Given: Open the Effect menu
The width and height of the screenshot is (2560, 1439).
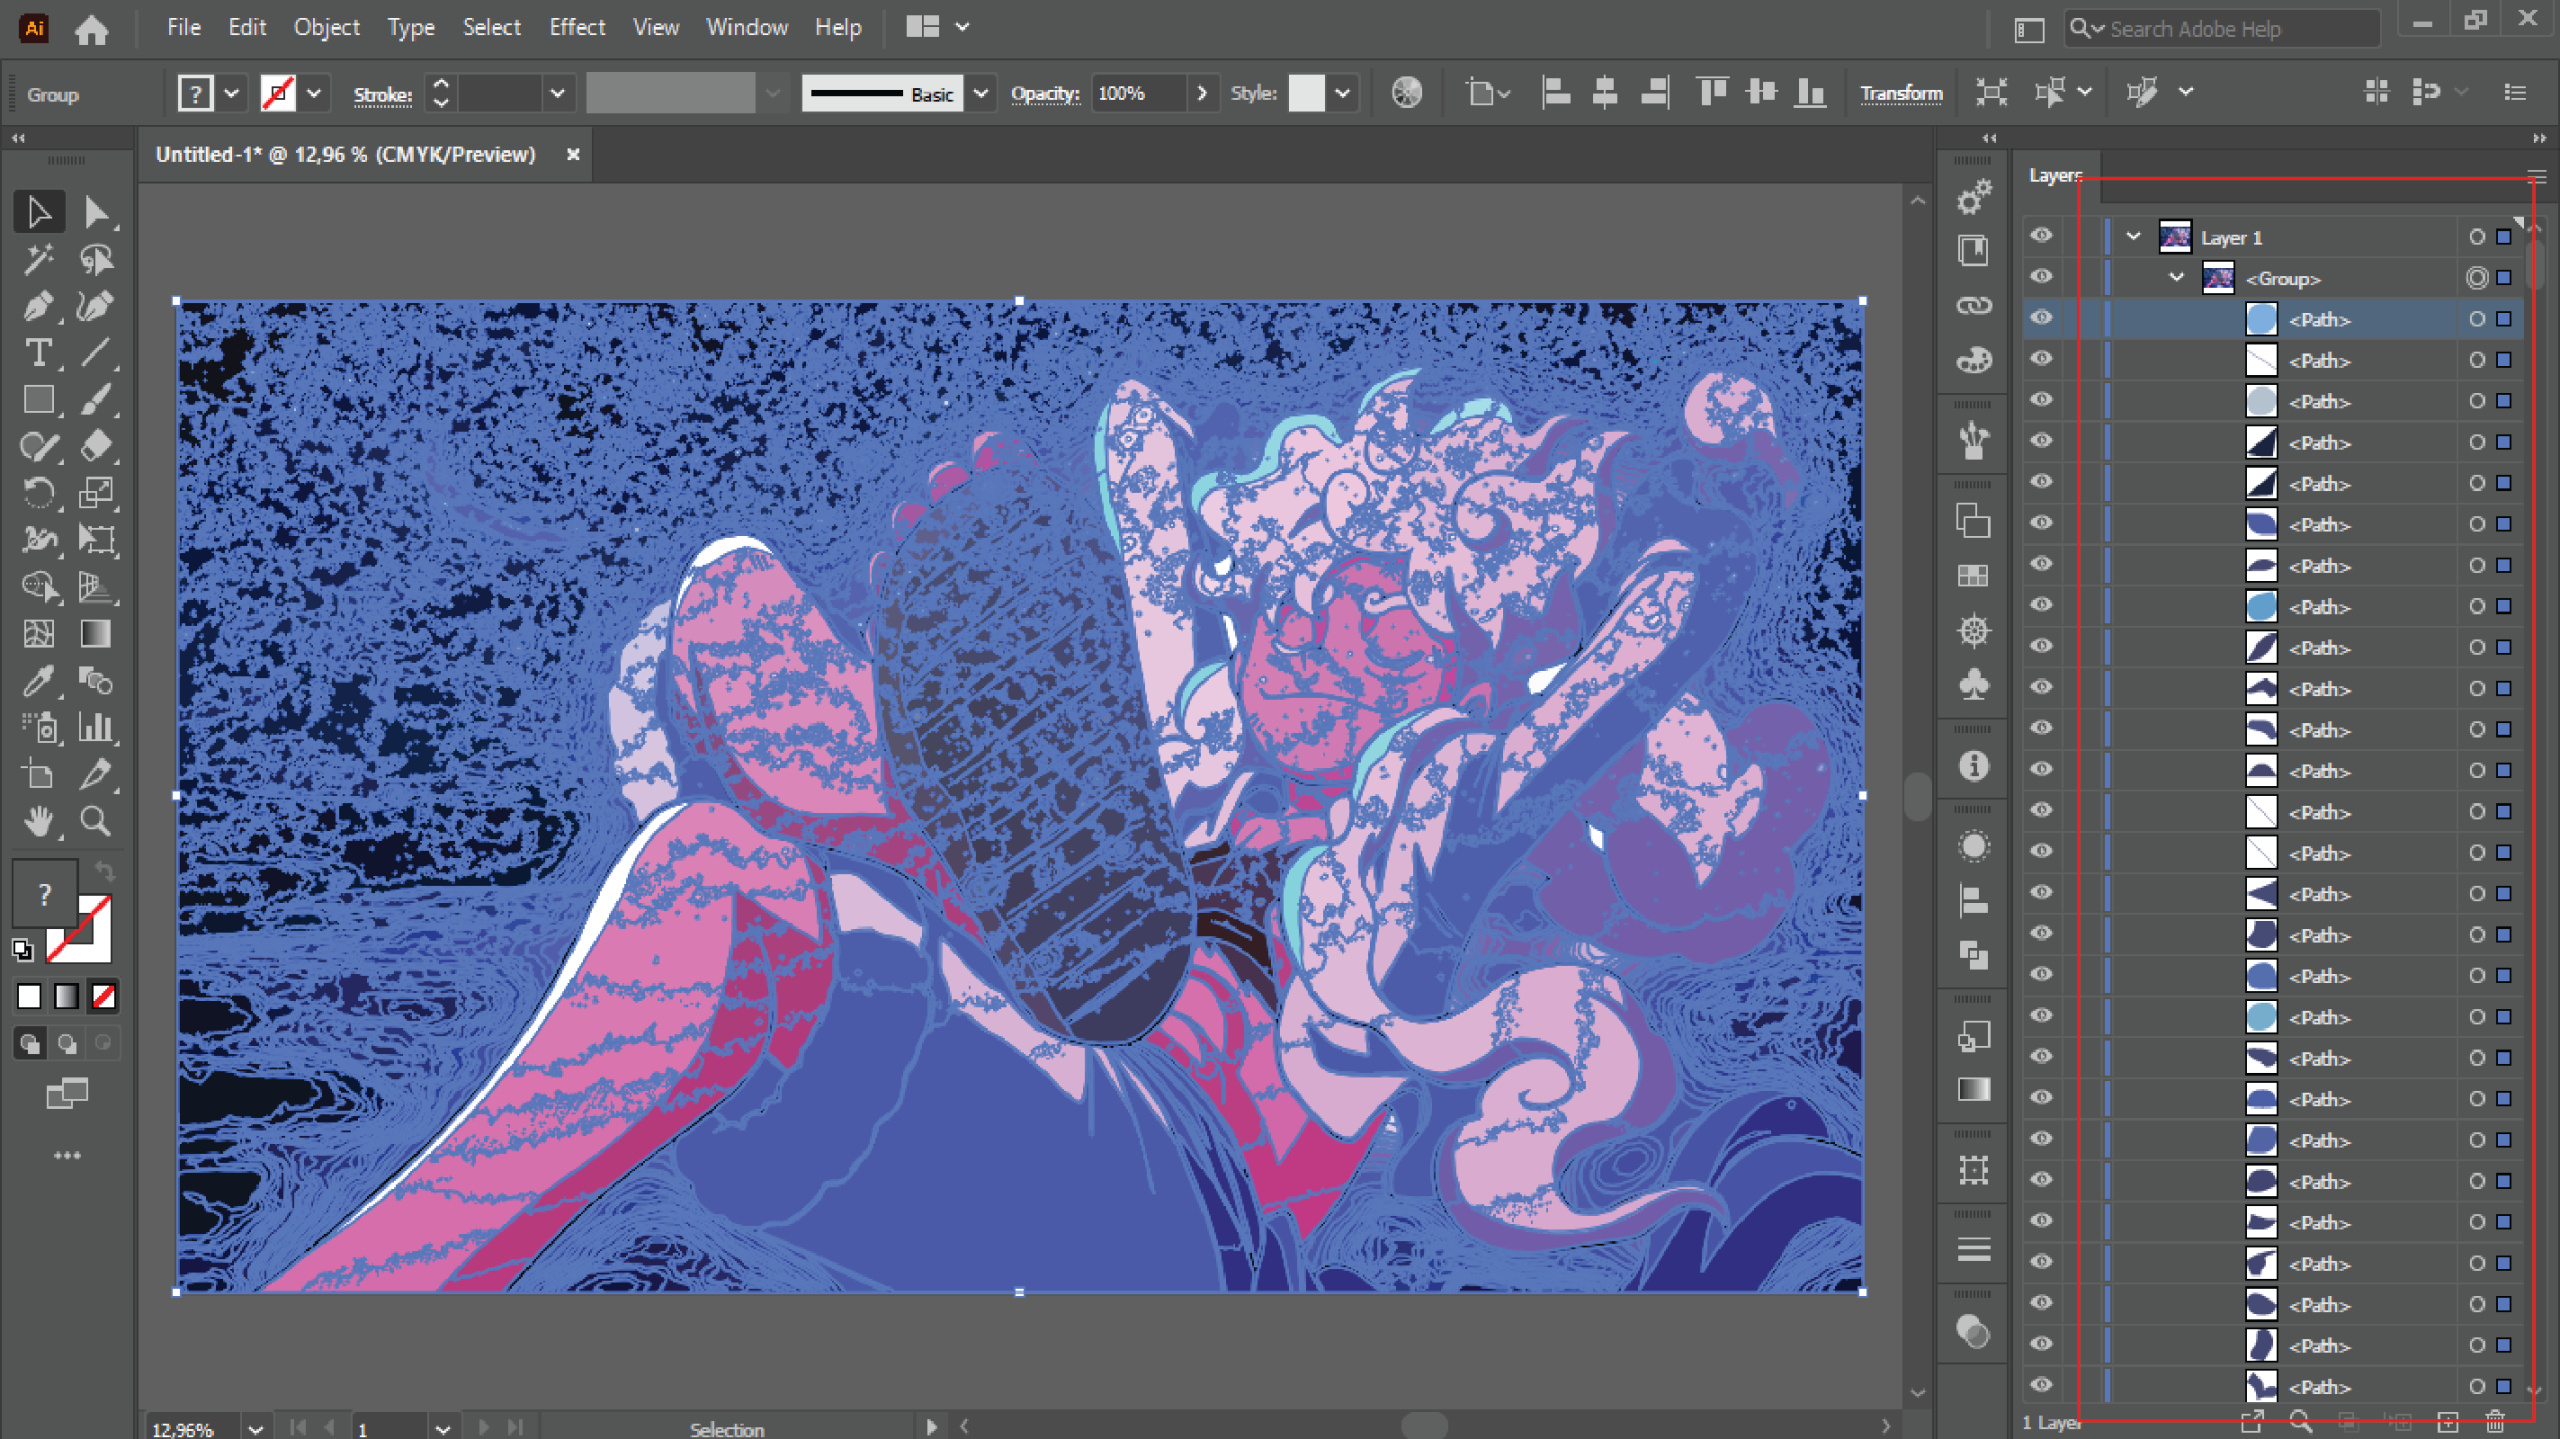Looking at the screenshot, I should point(576,27).
